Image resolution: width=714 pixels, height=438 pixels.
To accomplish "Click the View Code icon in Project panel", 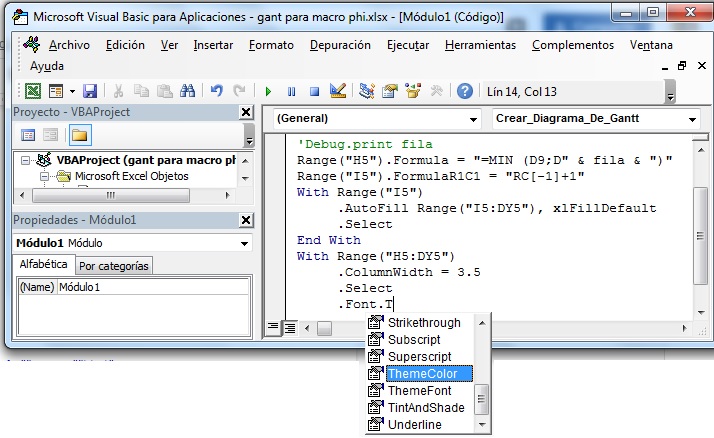I will tap(28, 135).
